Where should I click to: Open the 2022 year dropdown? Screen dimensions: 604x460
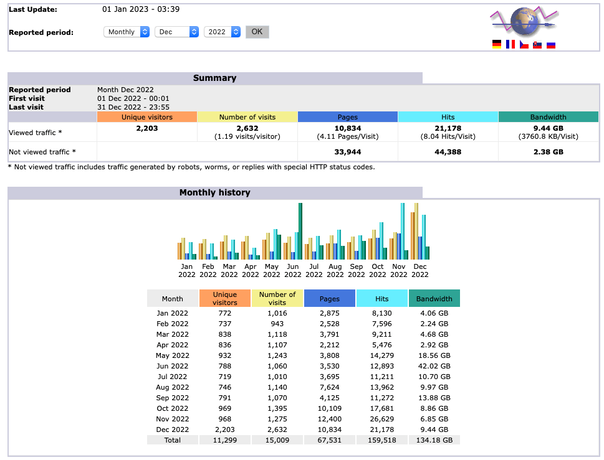222,32
